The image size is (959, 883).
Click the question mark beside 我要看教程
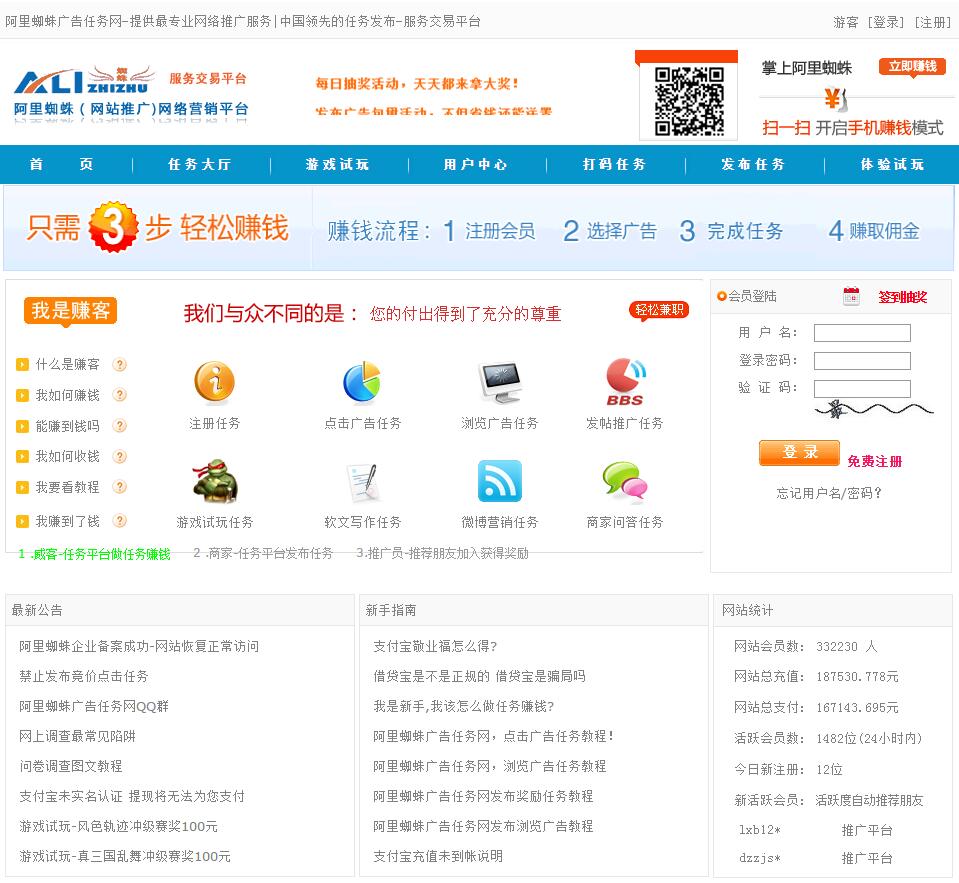click(x=120, y=487)
